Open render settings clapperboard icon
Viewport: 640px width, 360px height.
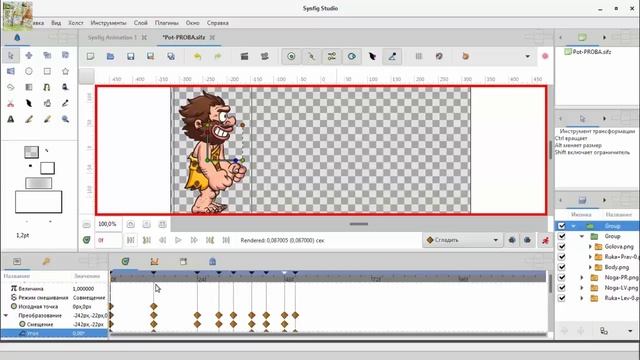pos(244,56)
